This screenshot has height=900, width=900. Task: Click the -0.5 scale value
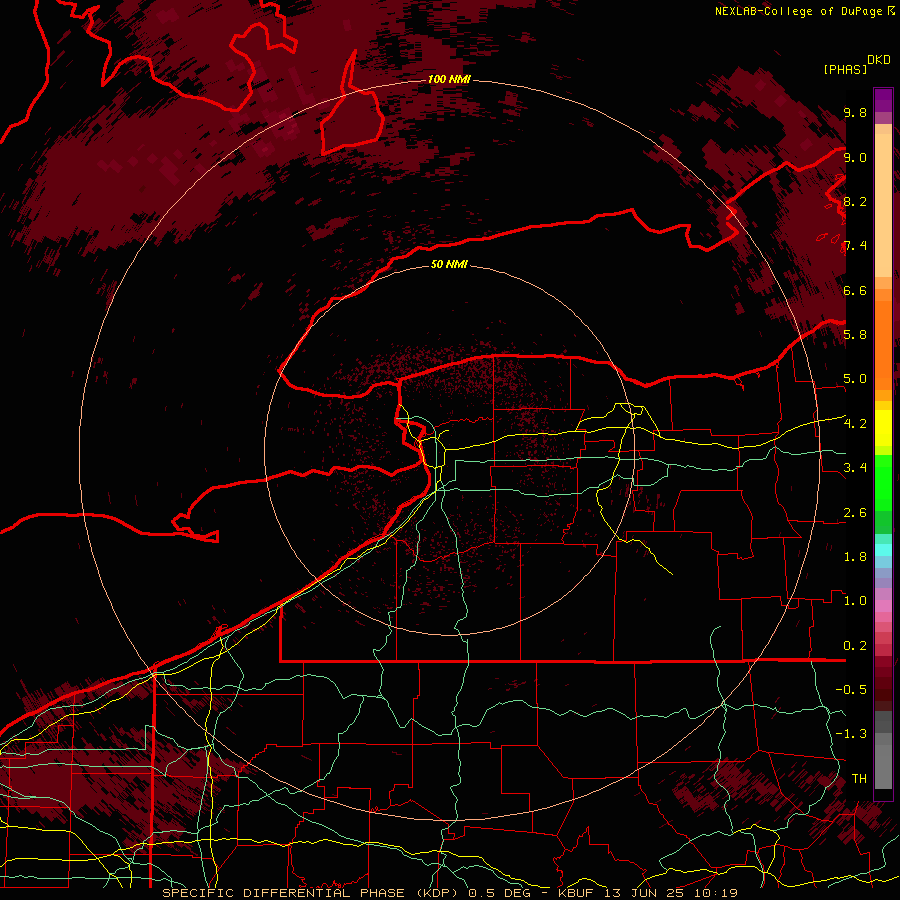851,689
